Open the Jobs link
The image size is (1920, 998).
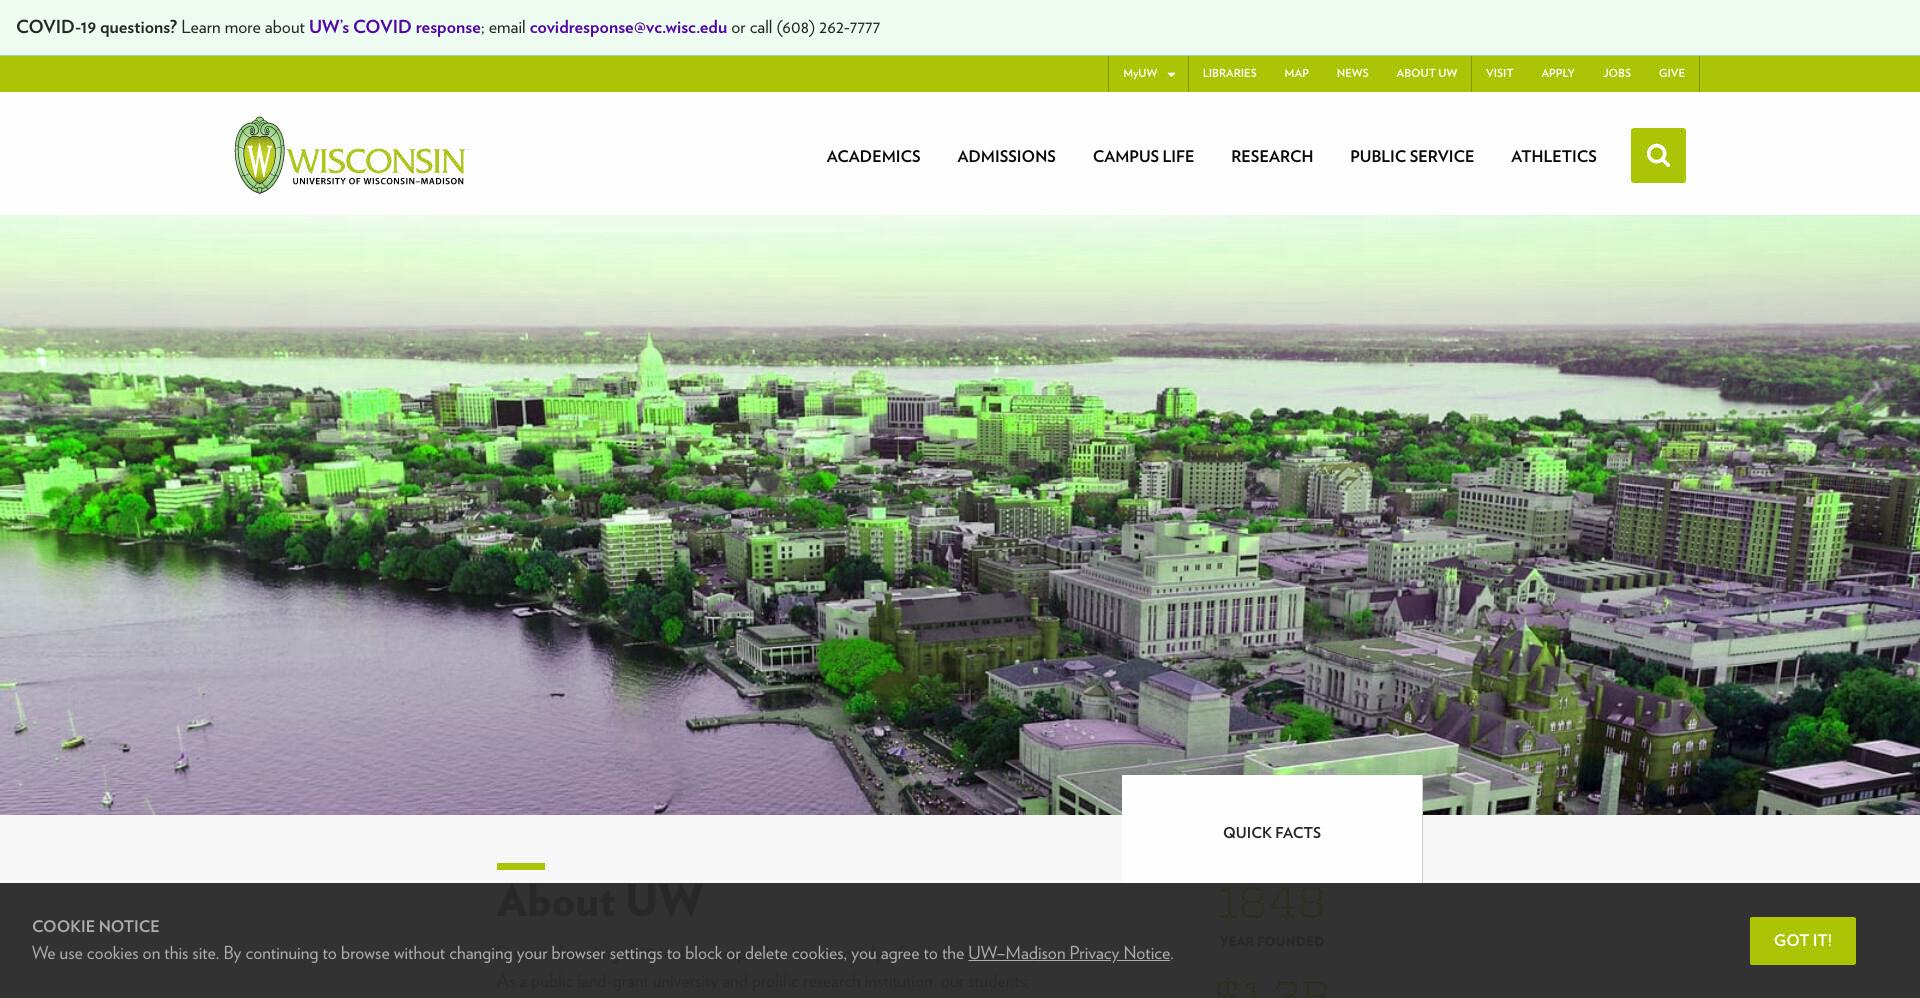click(1616, 73)
